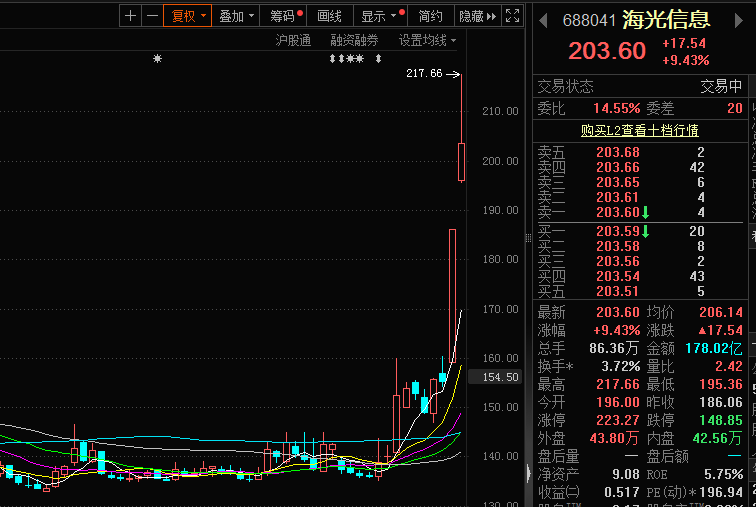
Task: Click the latest red candlestick
Action: click(x=461, y=162)
